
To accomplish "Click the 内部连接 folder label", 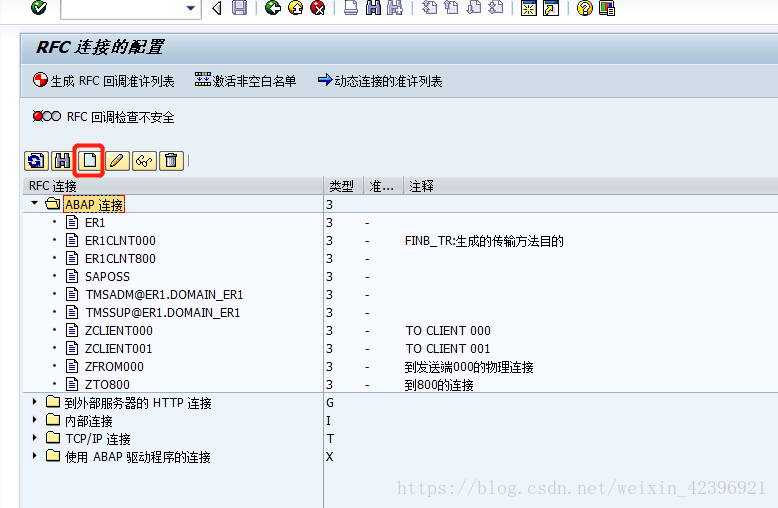I will (x=89, y=421).
